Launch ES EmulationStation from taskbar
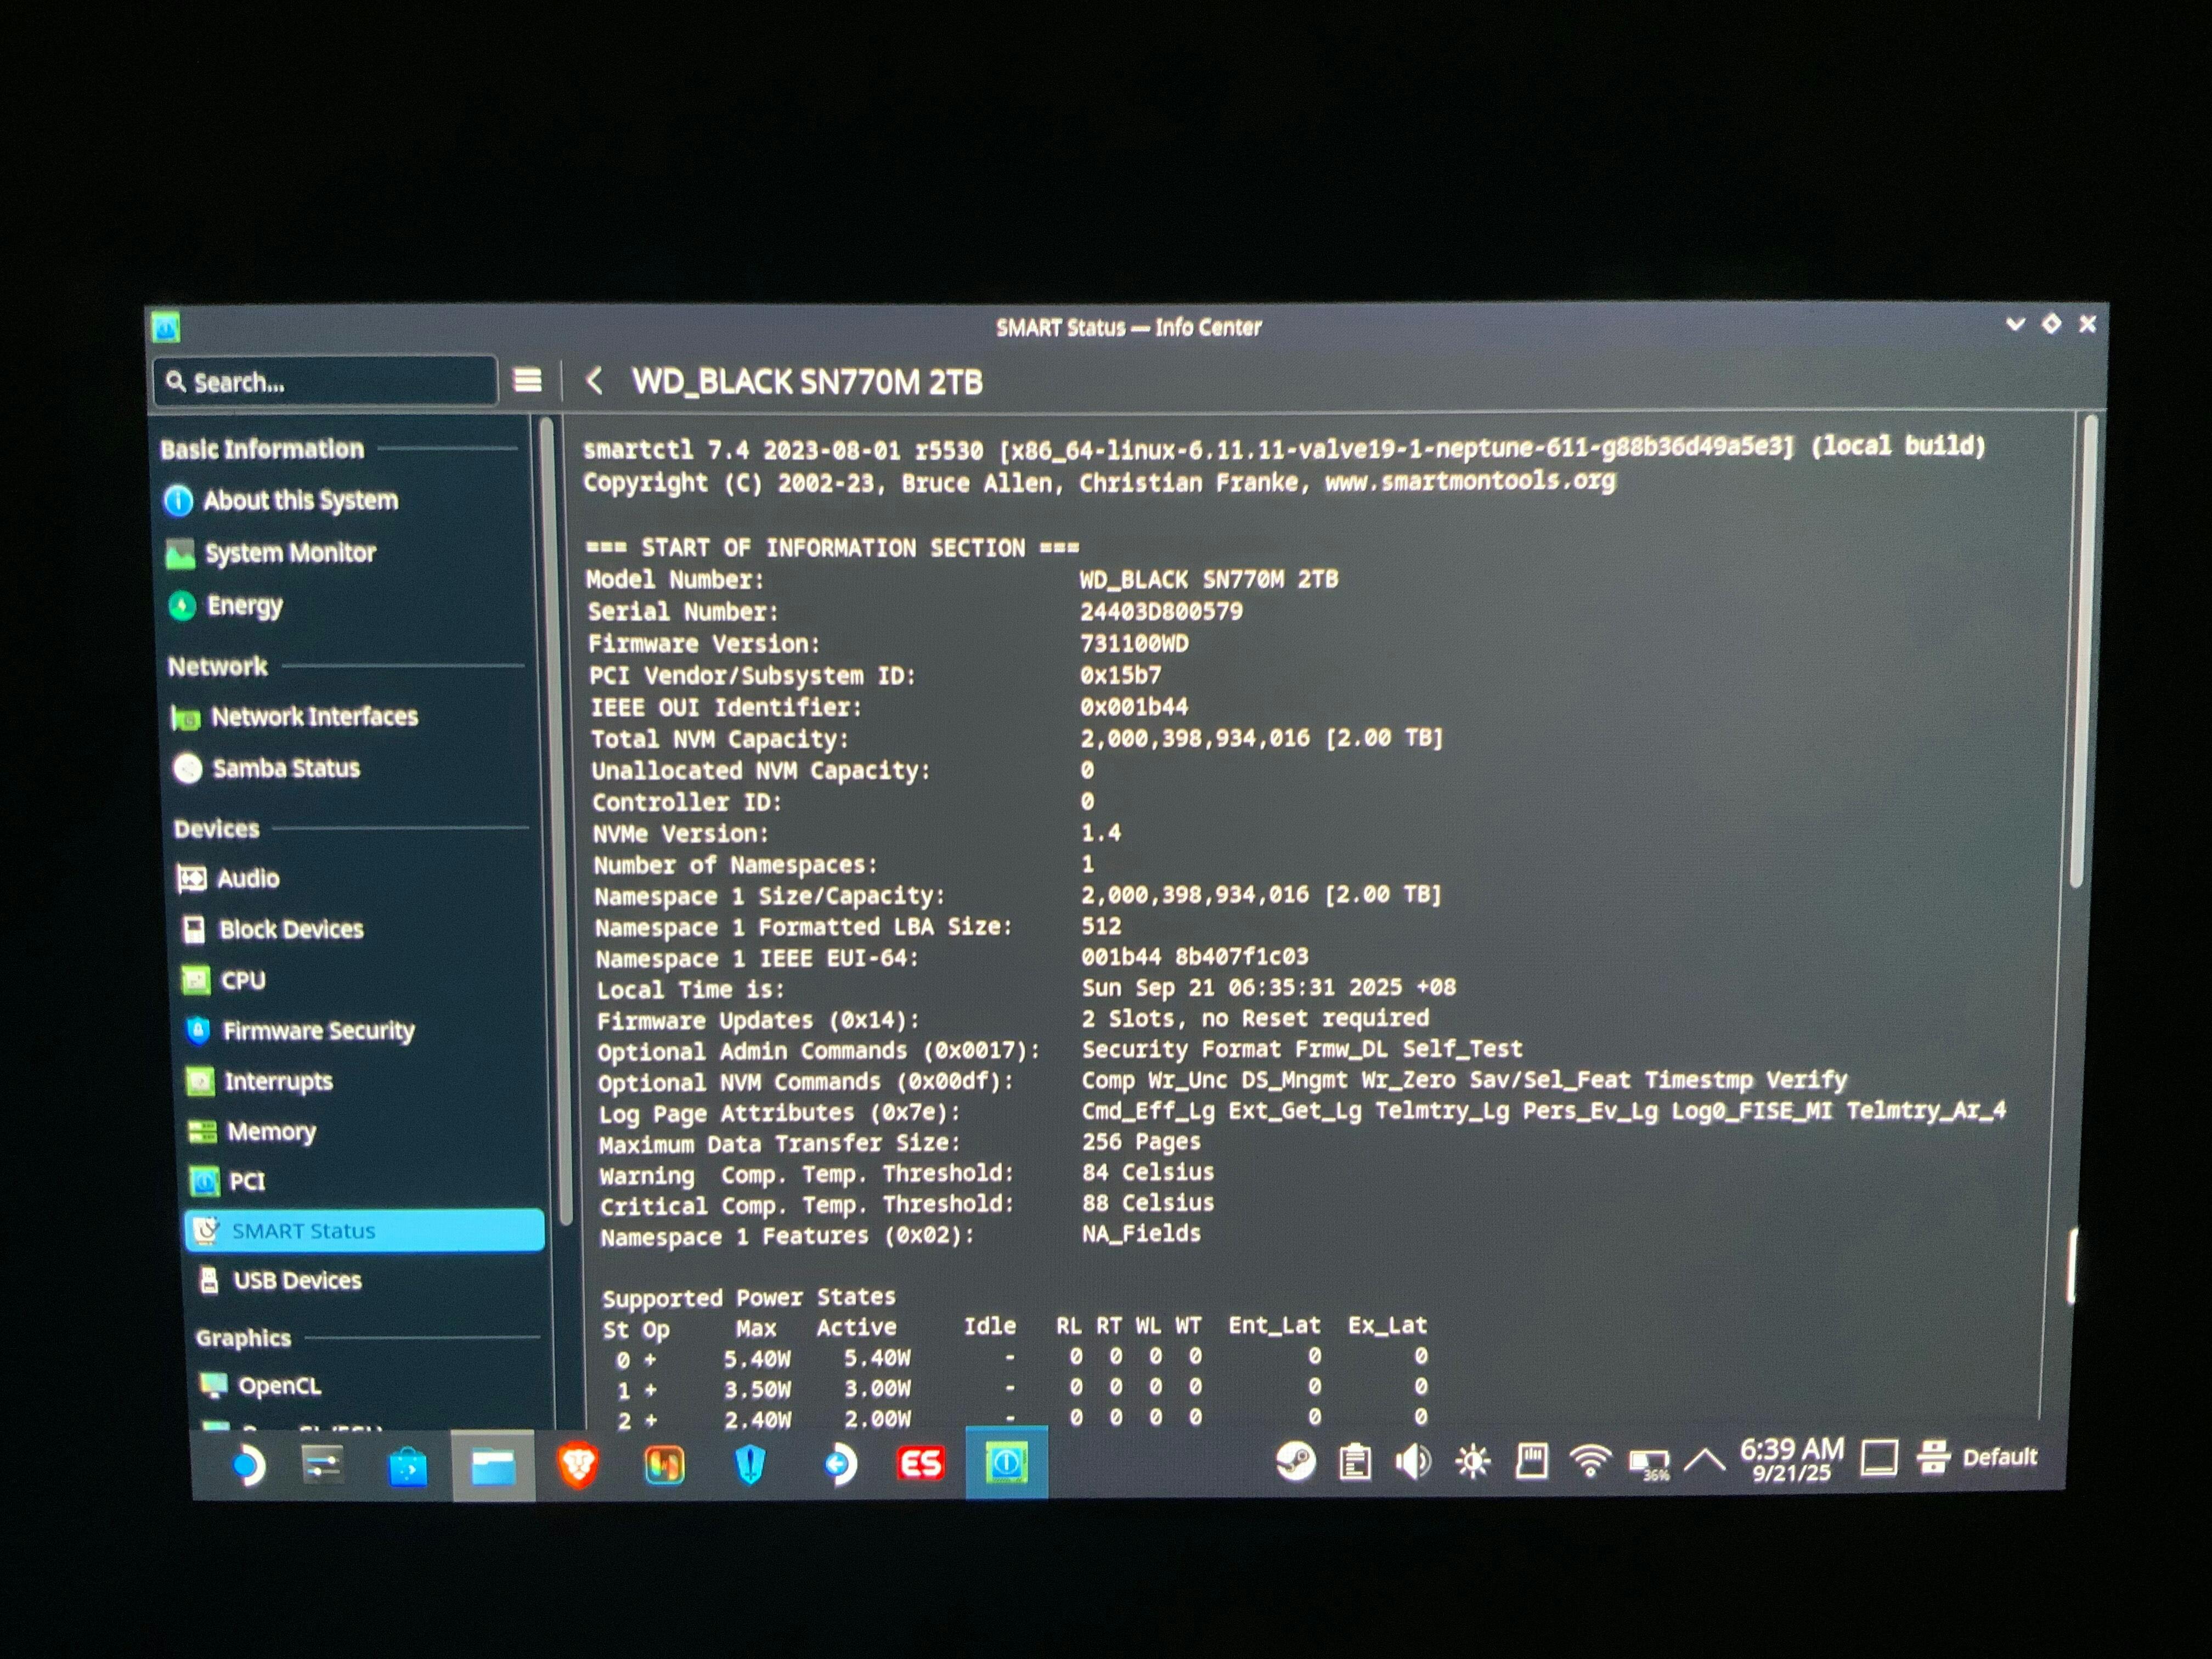Viewport: 2212px width, 1659px height. pyautogui.click(x=920, y=1464)
